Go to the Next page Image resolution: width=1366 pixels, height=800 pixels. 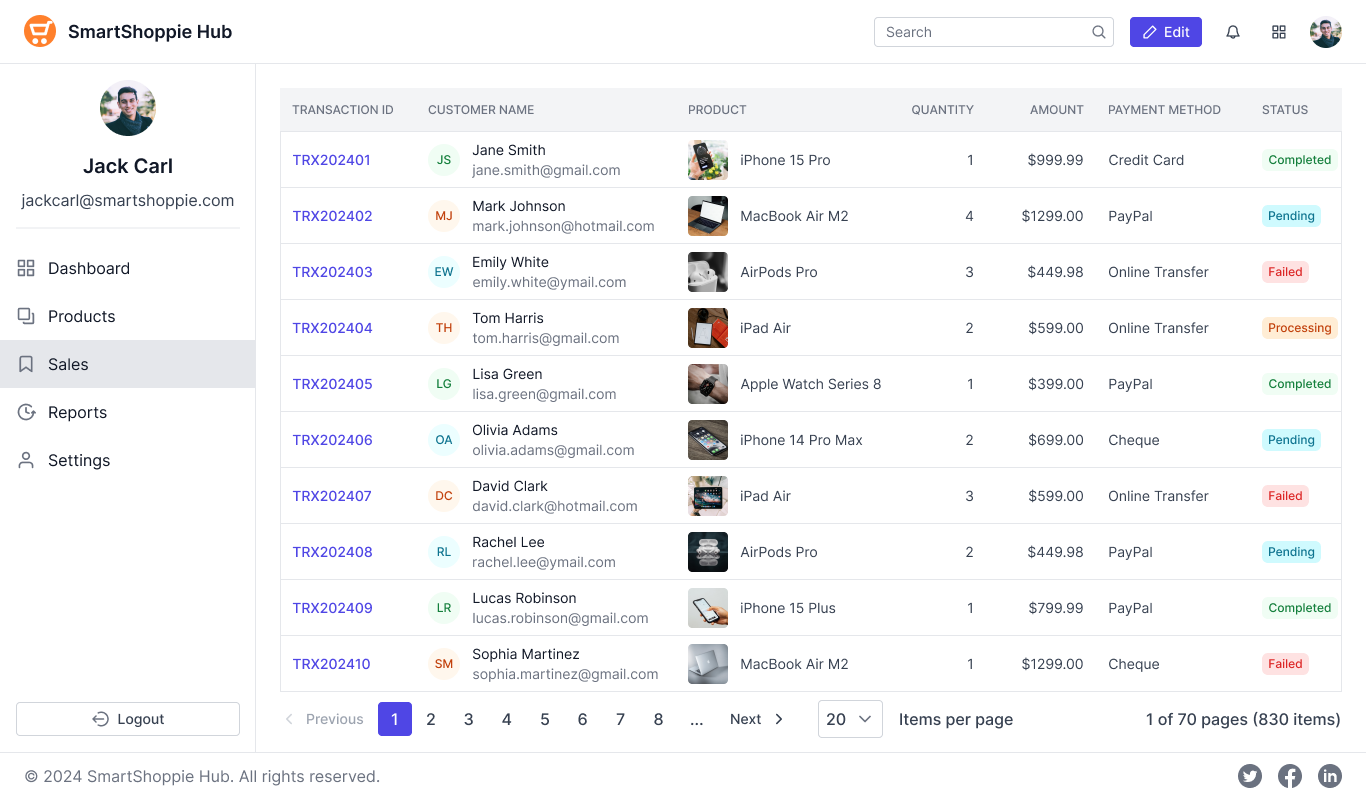click(x=756, y=719)
